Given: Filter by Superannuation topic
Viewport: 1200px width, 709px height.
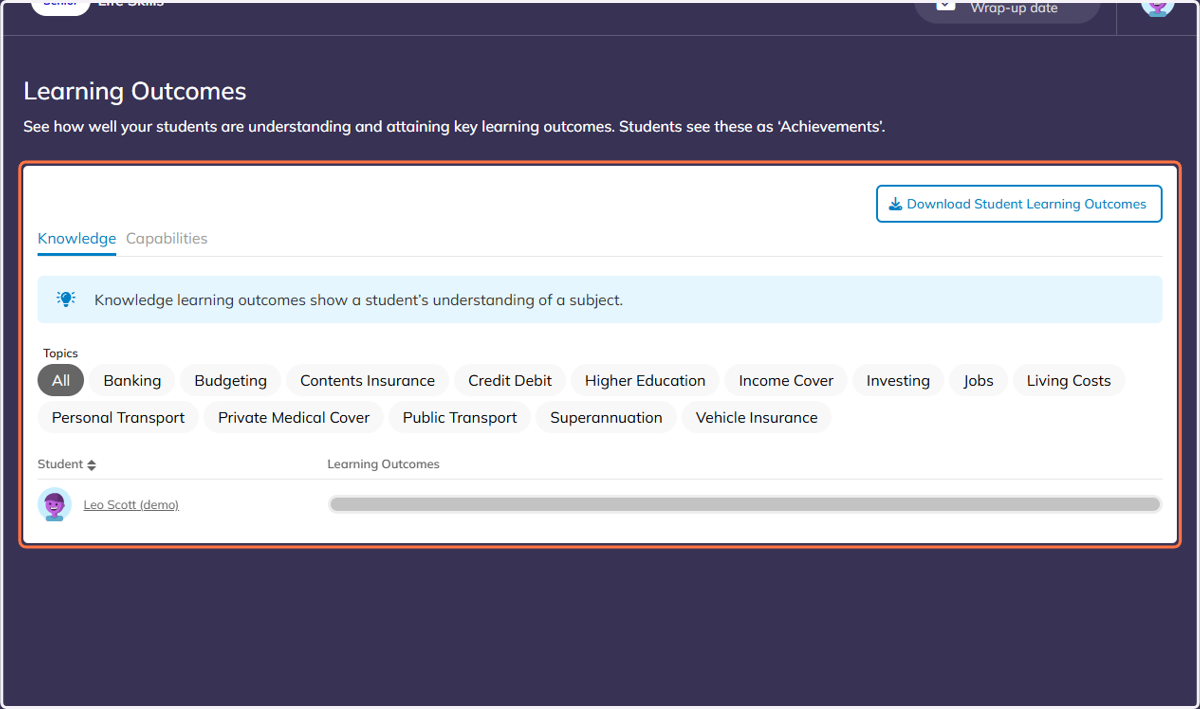Looking at the screenshot, I should pos(606,418).
